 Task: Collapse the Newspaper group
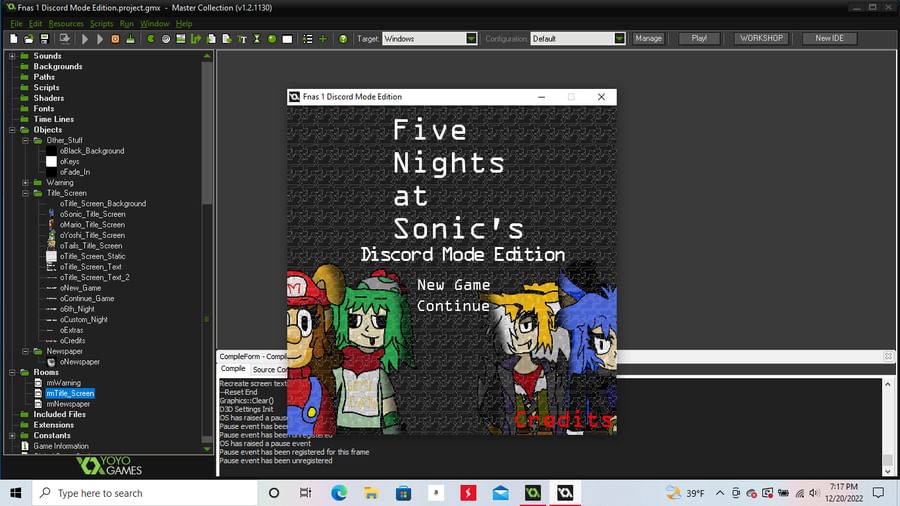pyautogui.click(x=25, y=351)
